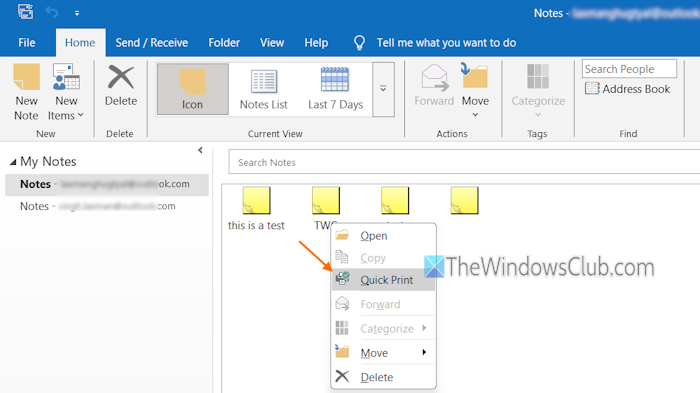Image resolution: width=700 pixels, height=393 pixels.
Task: Choose Forward in the context menu
Action: click(x=383, y=304)
